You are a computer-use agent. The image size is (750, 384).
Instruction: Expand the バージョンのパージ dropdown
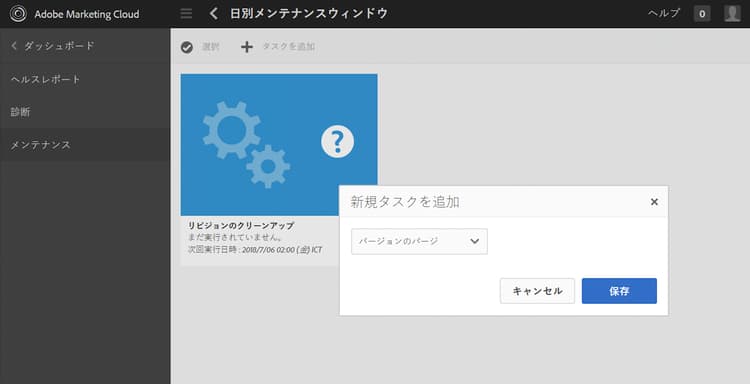point(419,241)
